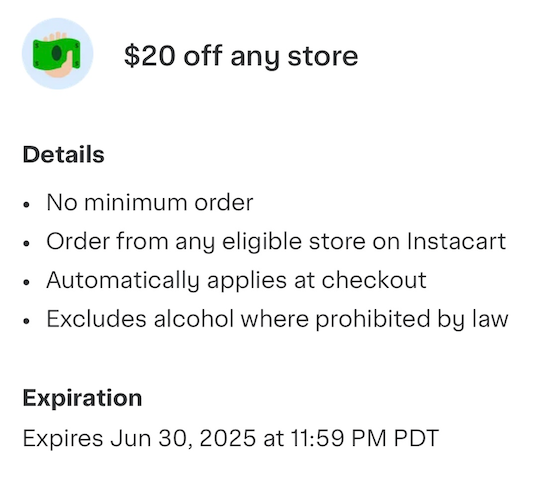
Task: Click the bullet dot before 'No minimum order'
Action: coord(26,205)
